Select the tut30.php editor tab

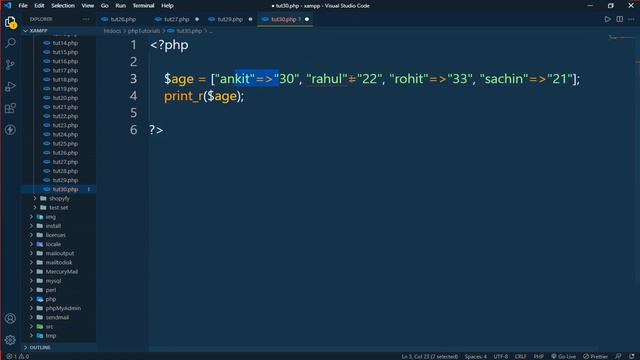coord(284,19)
